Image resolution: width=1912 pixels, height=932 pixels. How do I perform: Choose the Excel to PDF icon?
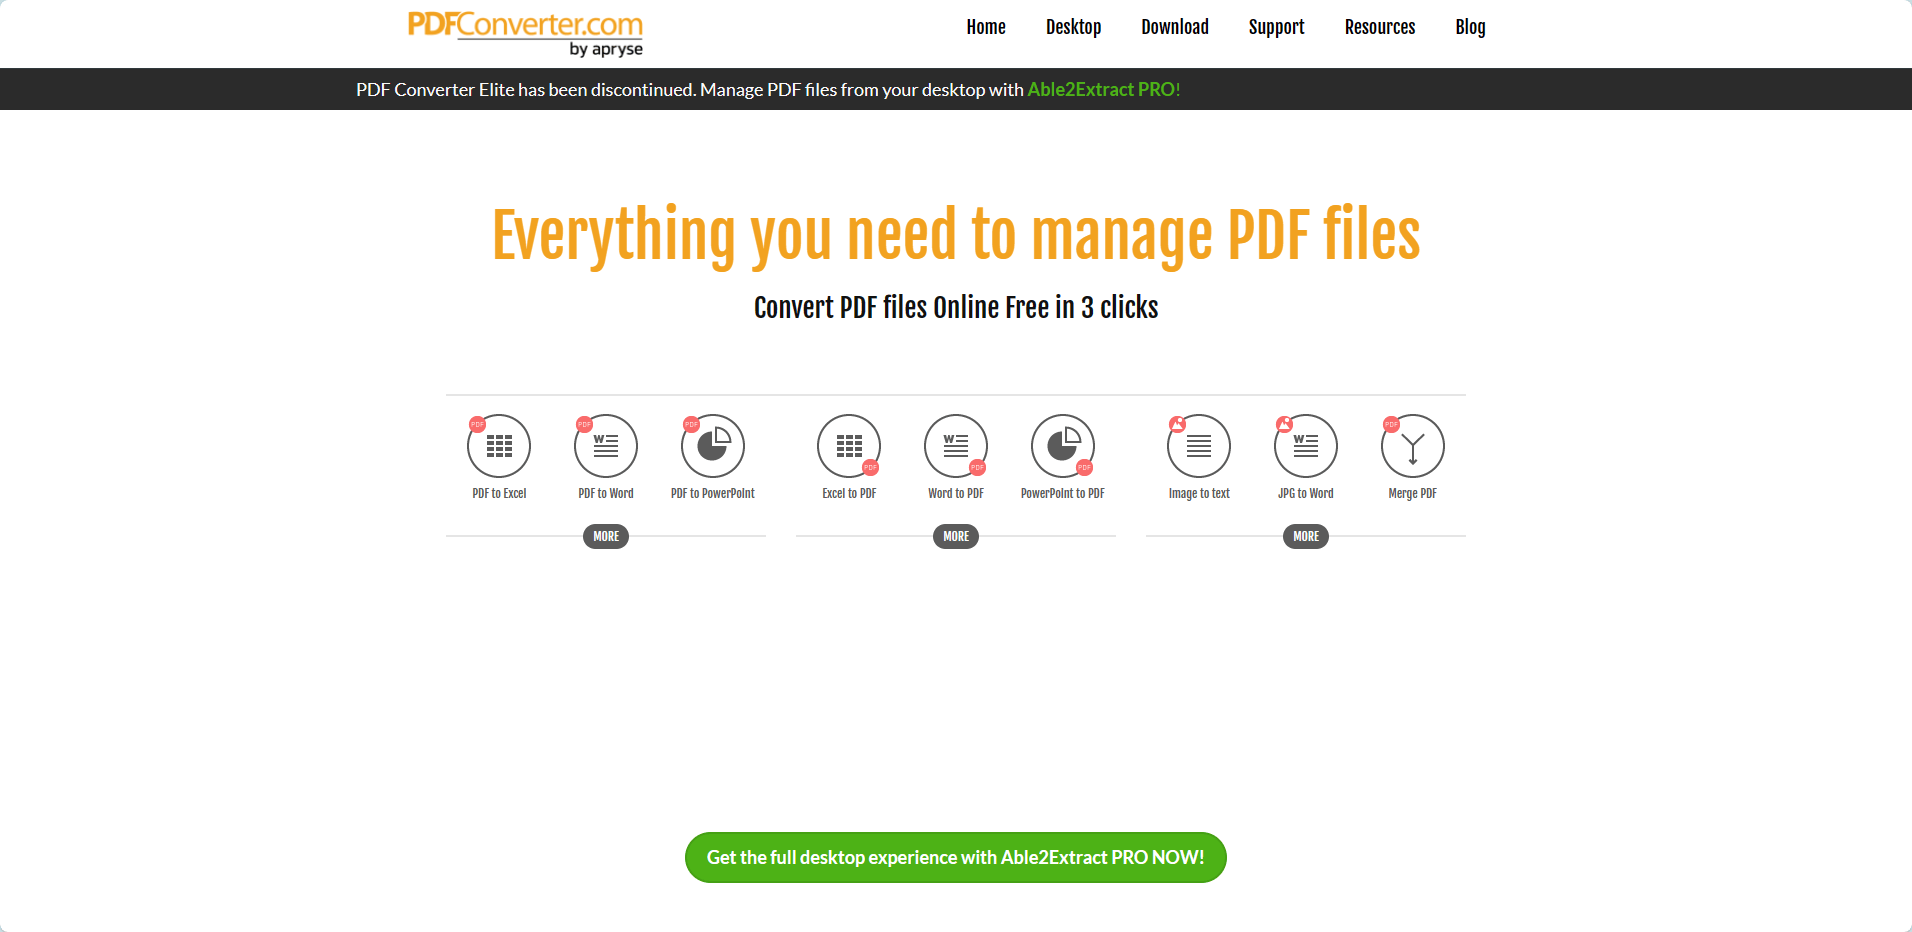849,446
